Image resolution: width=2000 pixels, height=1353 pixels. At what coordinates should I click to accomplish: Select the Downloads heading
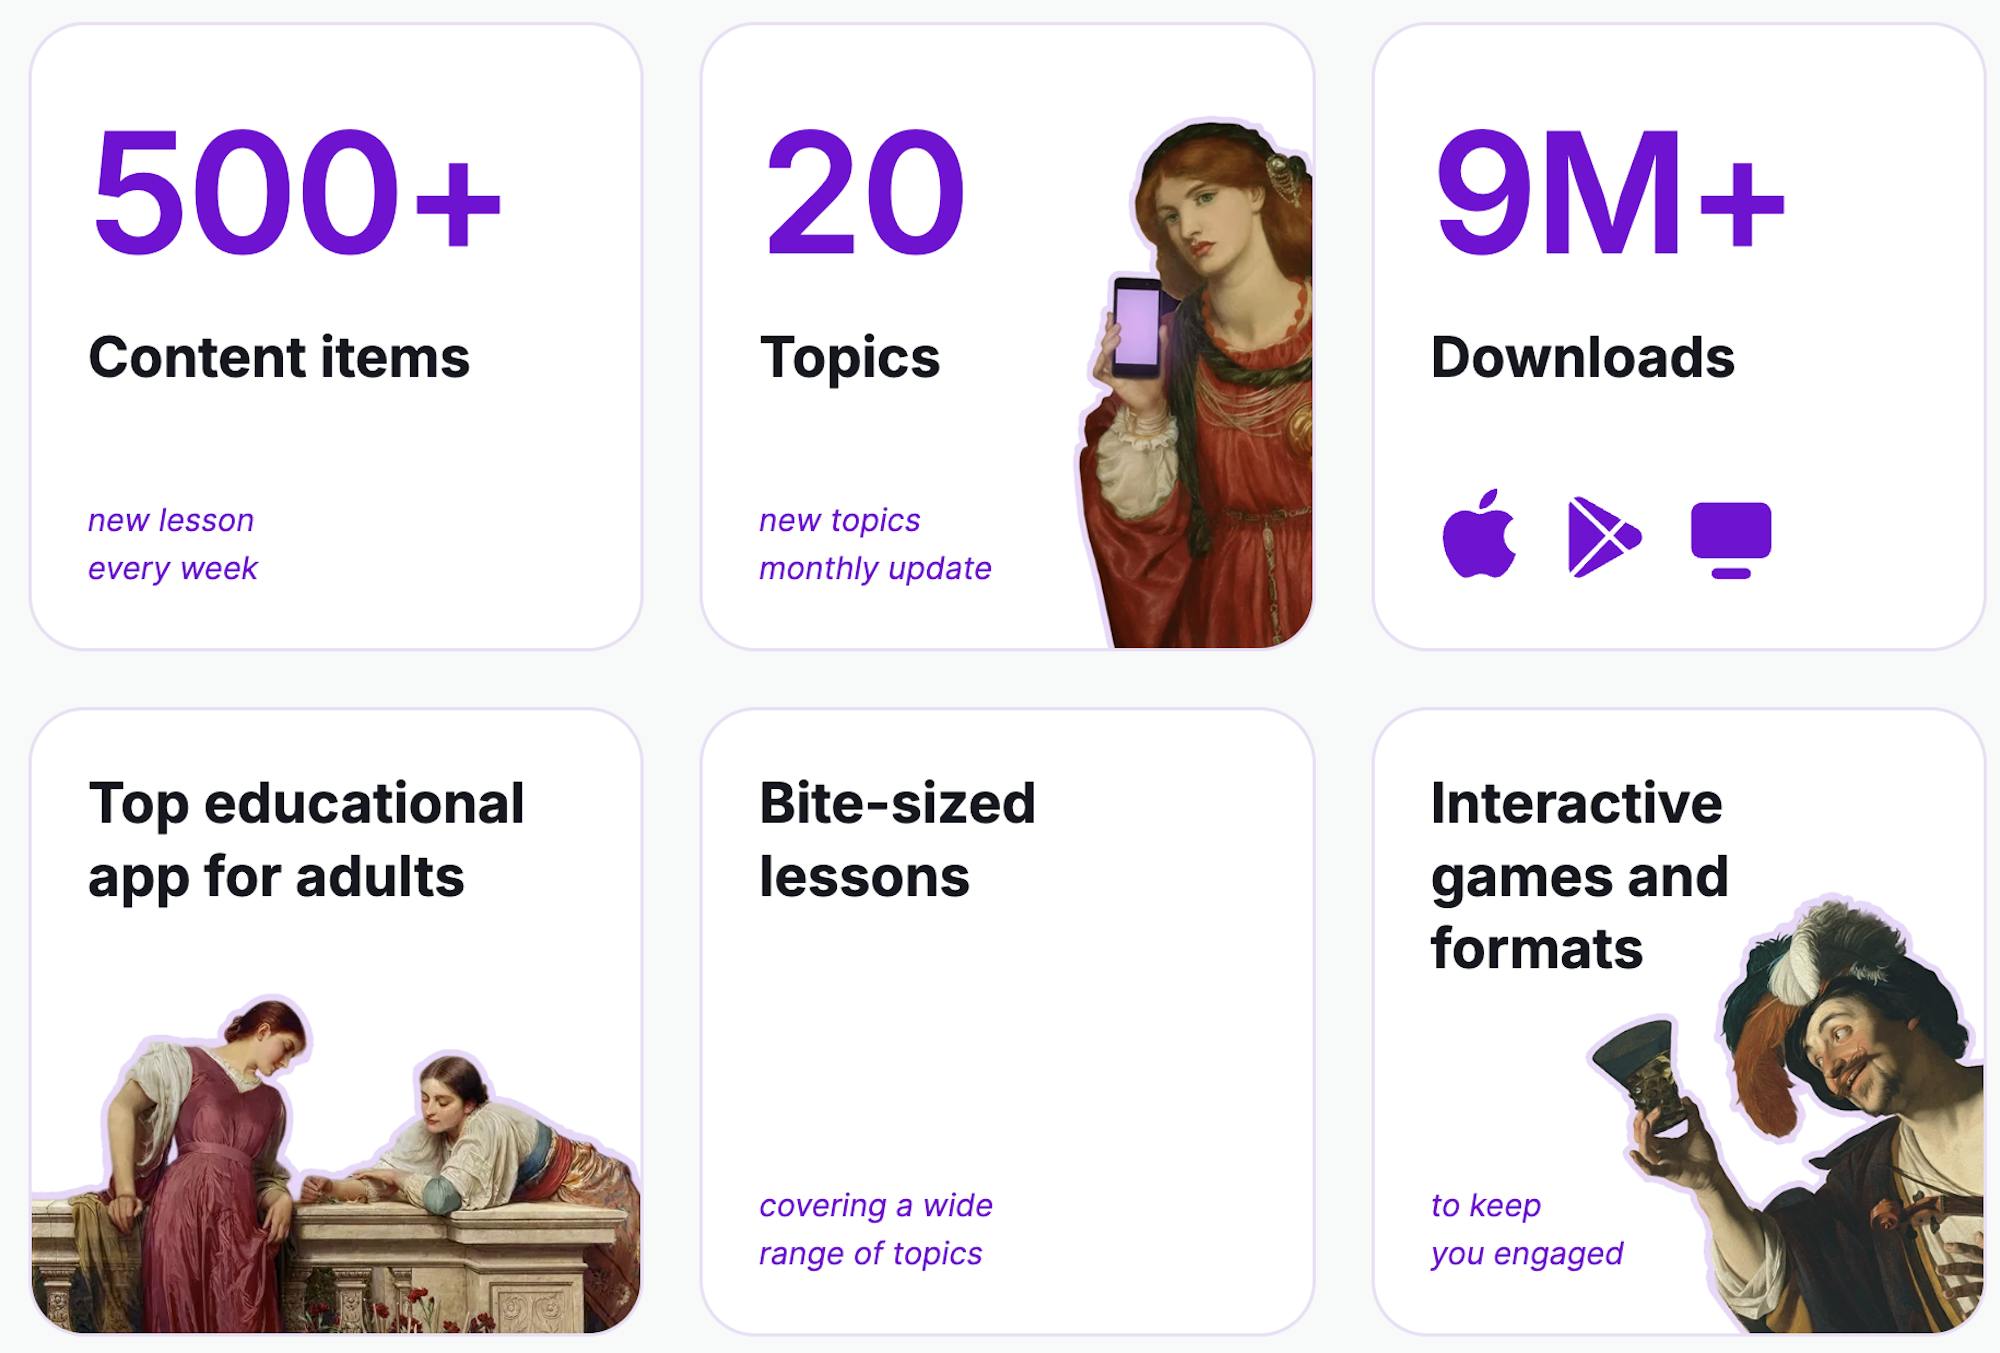[x=1583, y=357]
